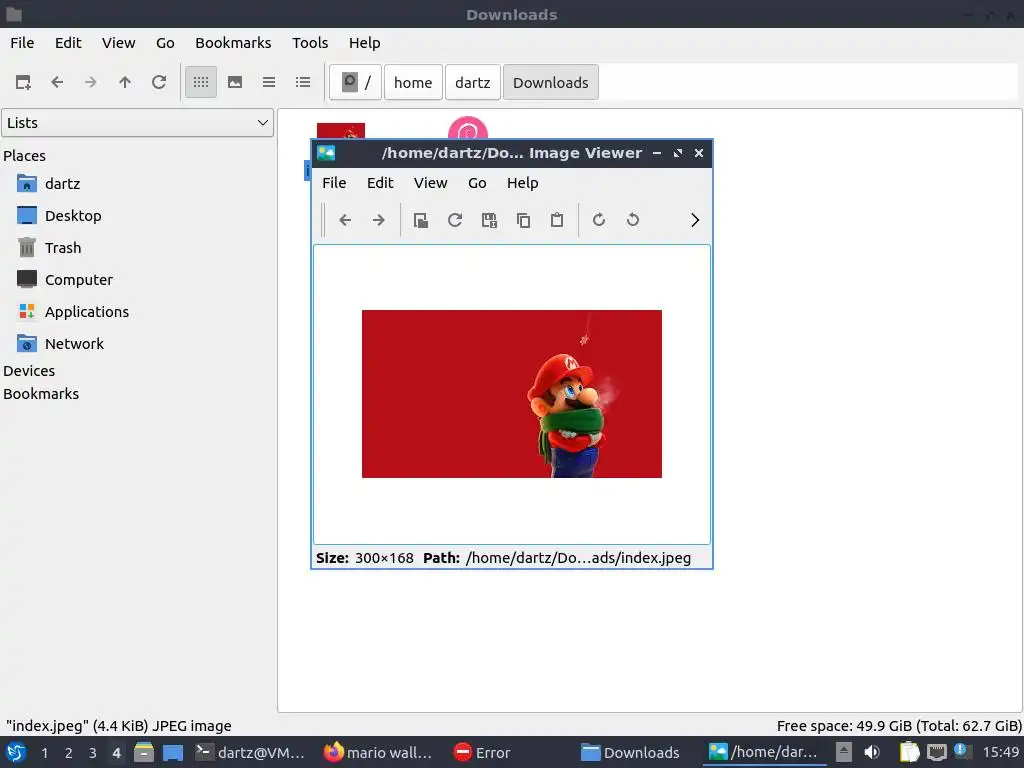Image resolution: width=1024 pixels, height=768 pixels.
Task: Switch to workspace 1
Action: coord(44,753)
